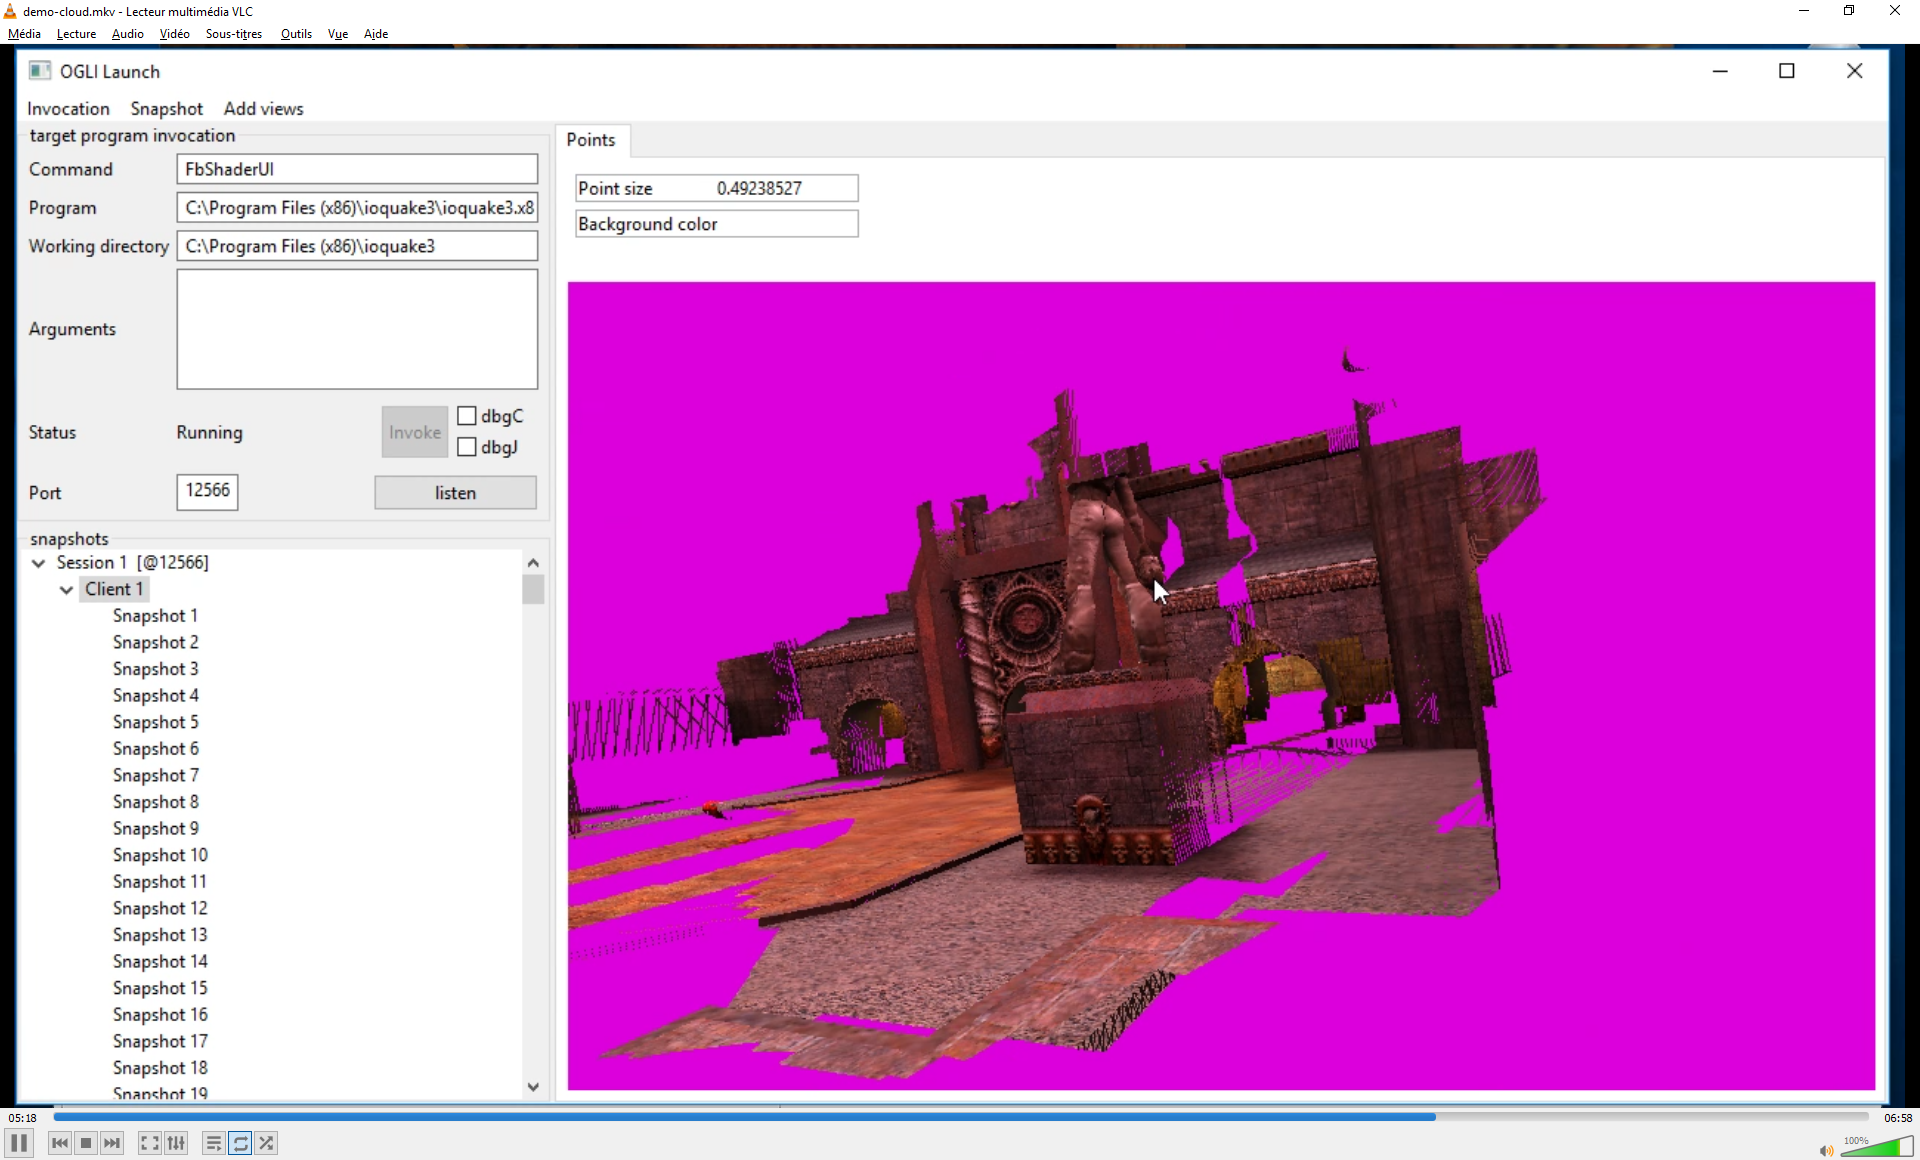The image size is (1920, 1160).
Task: Jump to previous media track
Action: click(x=60, y=1143)
